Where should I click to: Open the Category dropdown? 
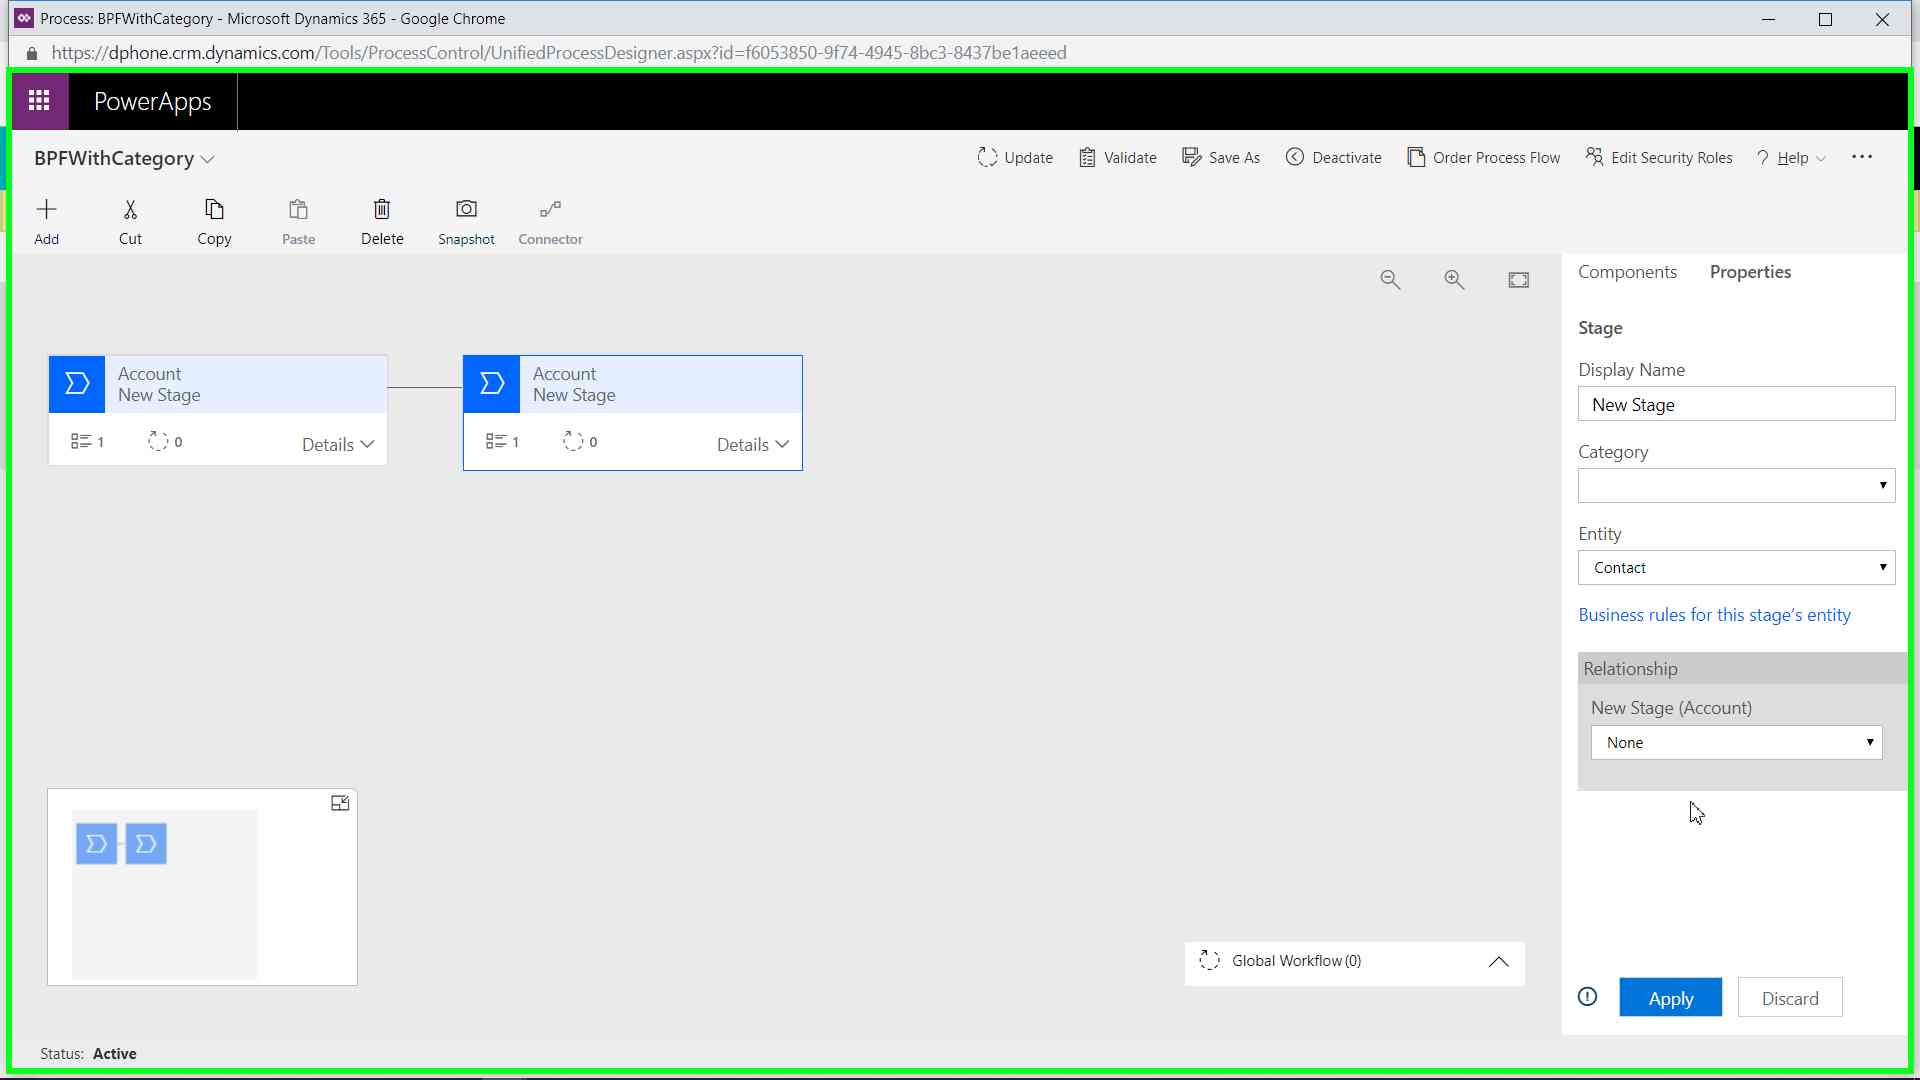pos(1736,486)
